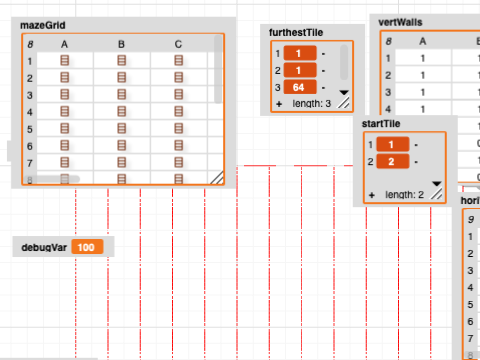The height and width of the screenshot is (360, 480).
Task: Click furthestTile item 1 value field
Action: tap(300, 53)
